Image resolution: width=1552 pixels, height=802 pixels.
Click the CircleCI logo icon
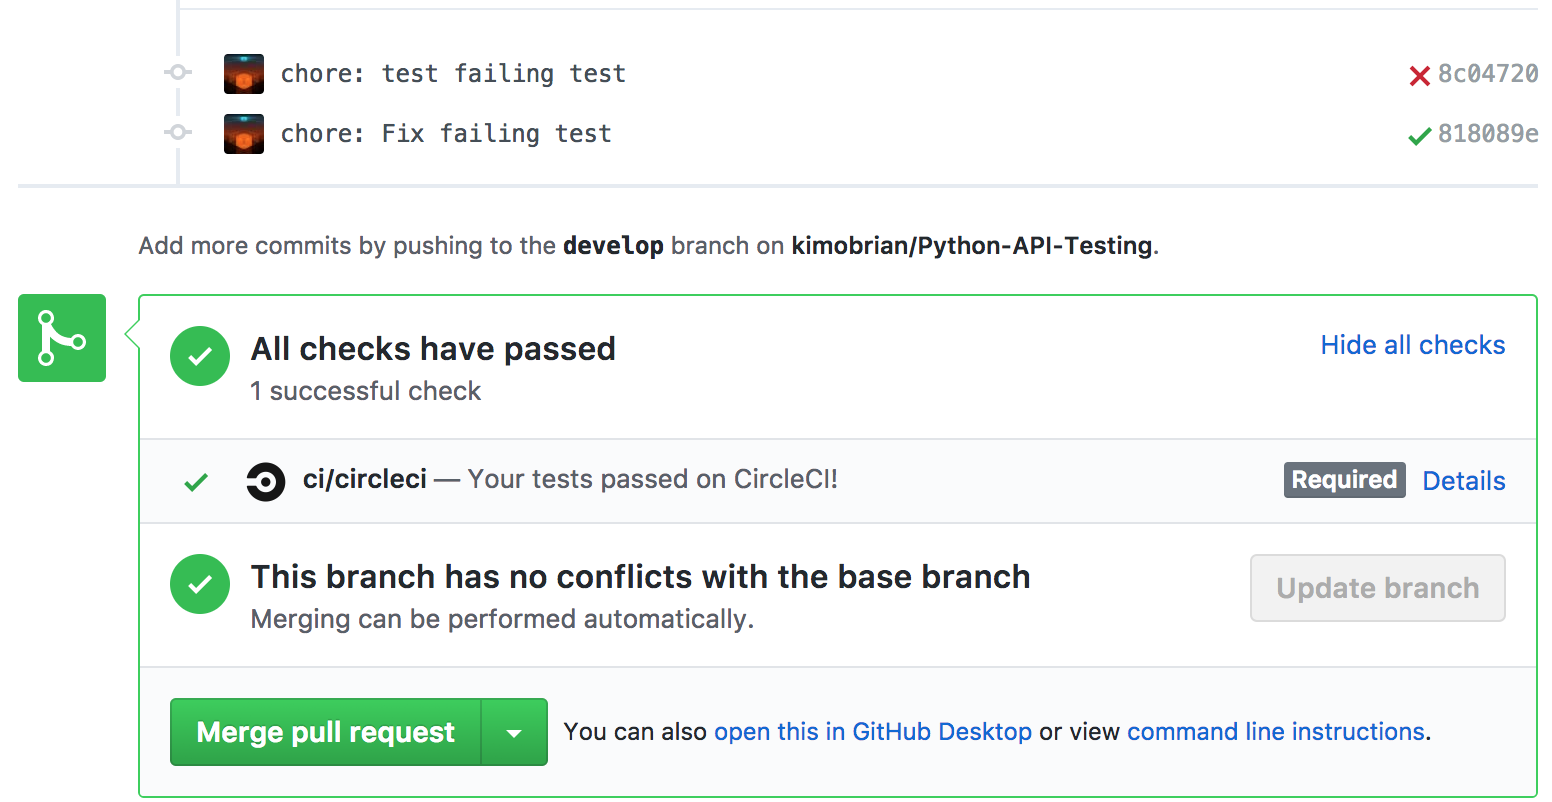[266, 480]
